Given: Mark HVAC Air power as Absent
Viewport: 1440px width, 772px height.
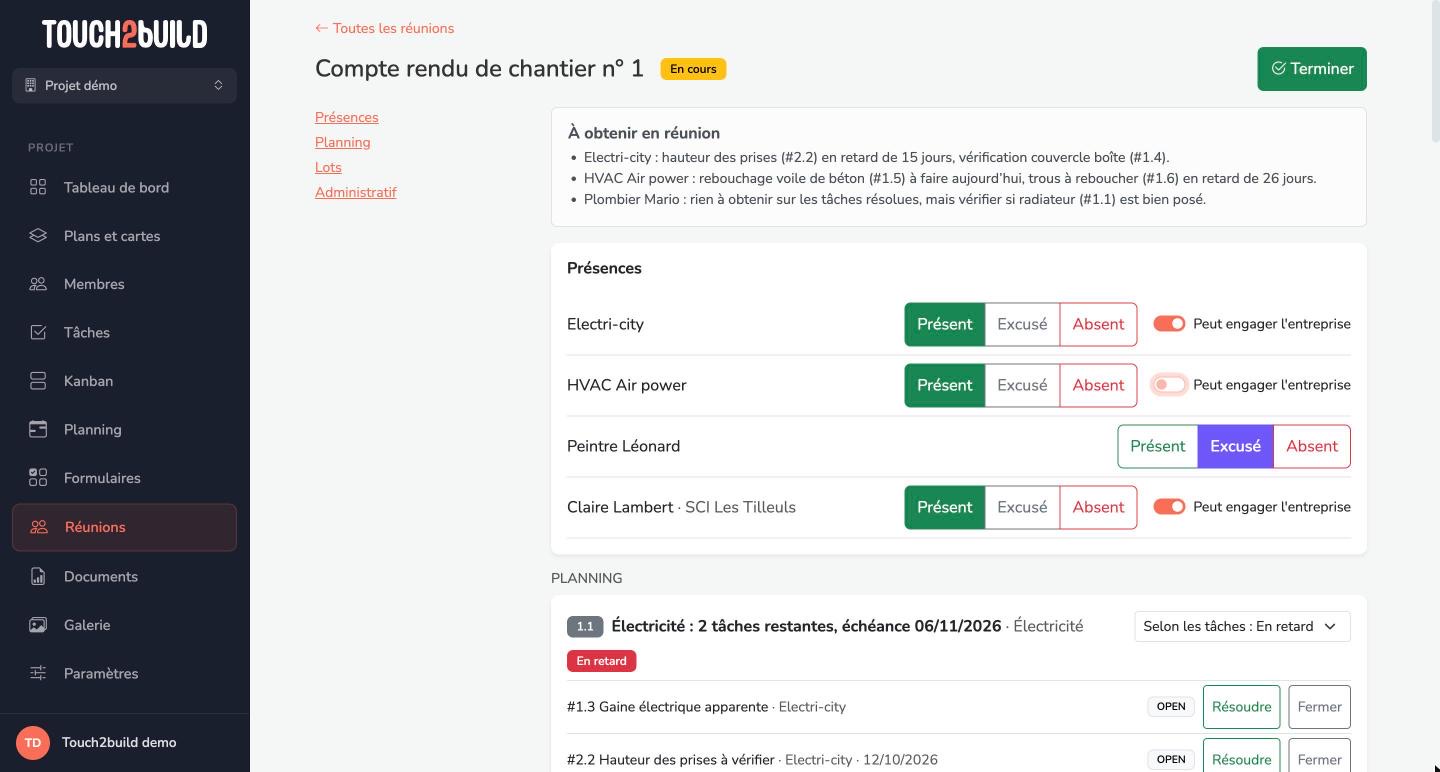Looking at the screenshot, I should tap(1098, 385).
